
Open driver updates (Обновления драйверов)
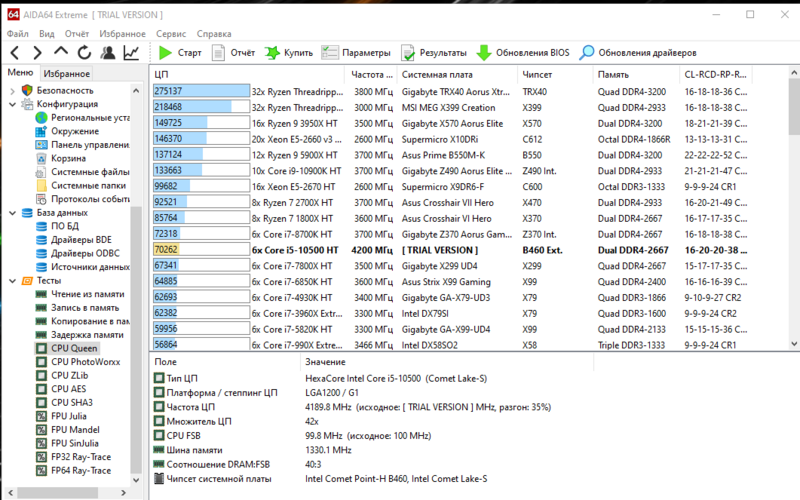pyautogui.click(x=640, y=52)
